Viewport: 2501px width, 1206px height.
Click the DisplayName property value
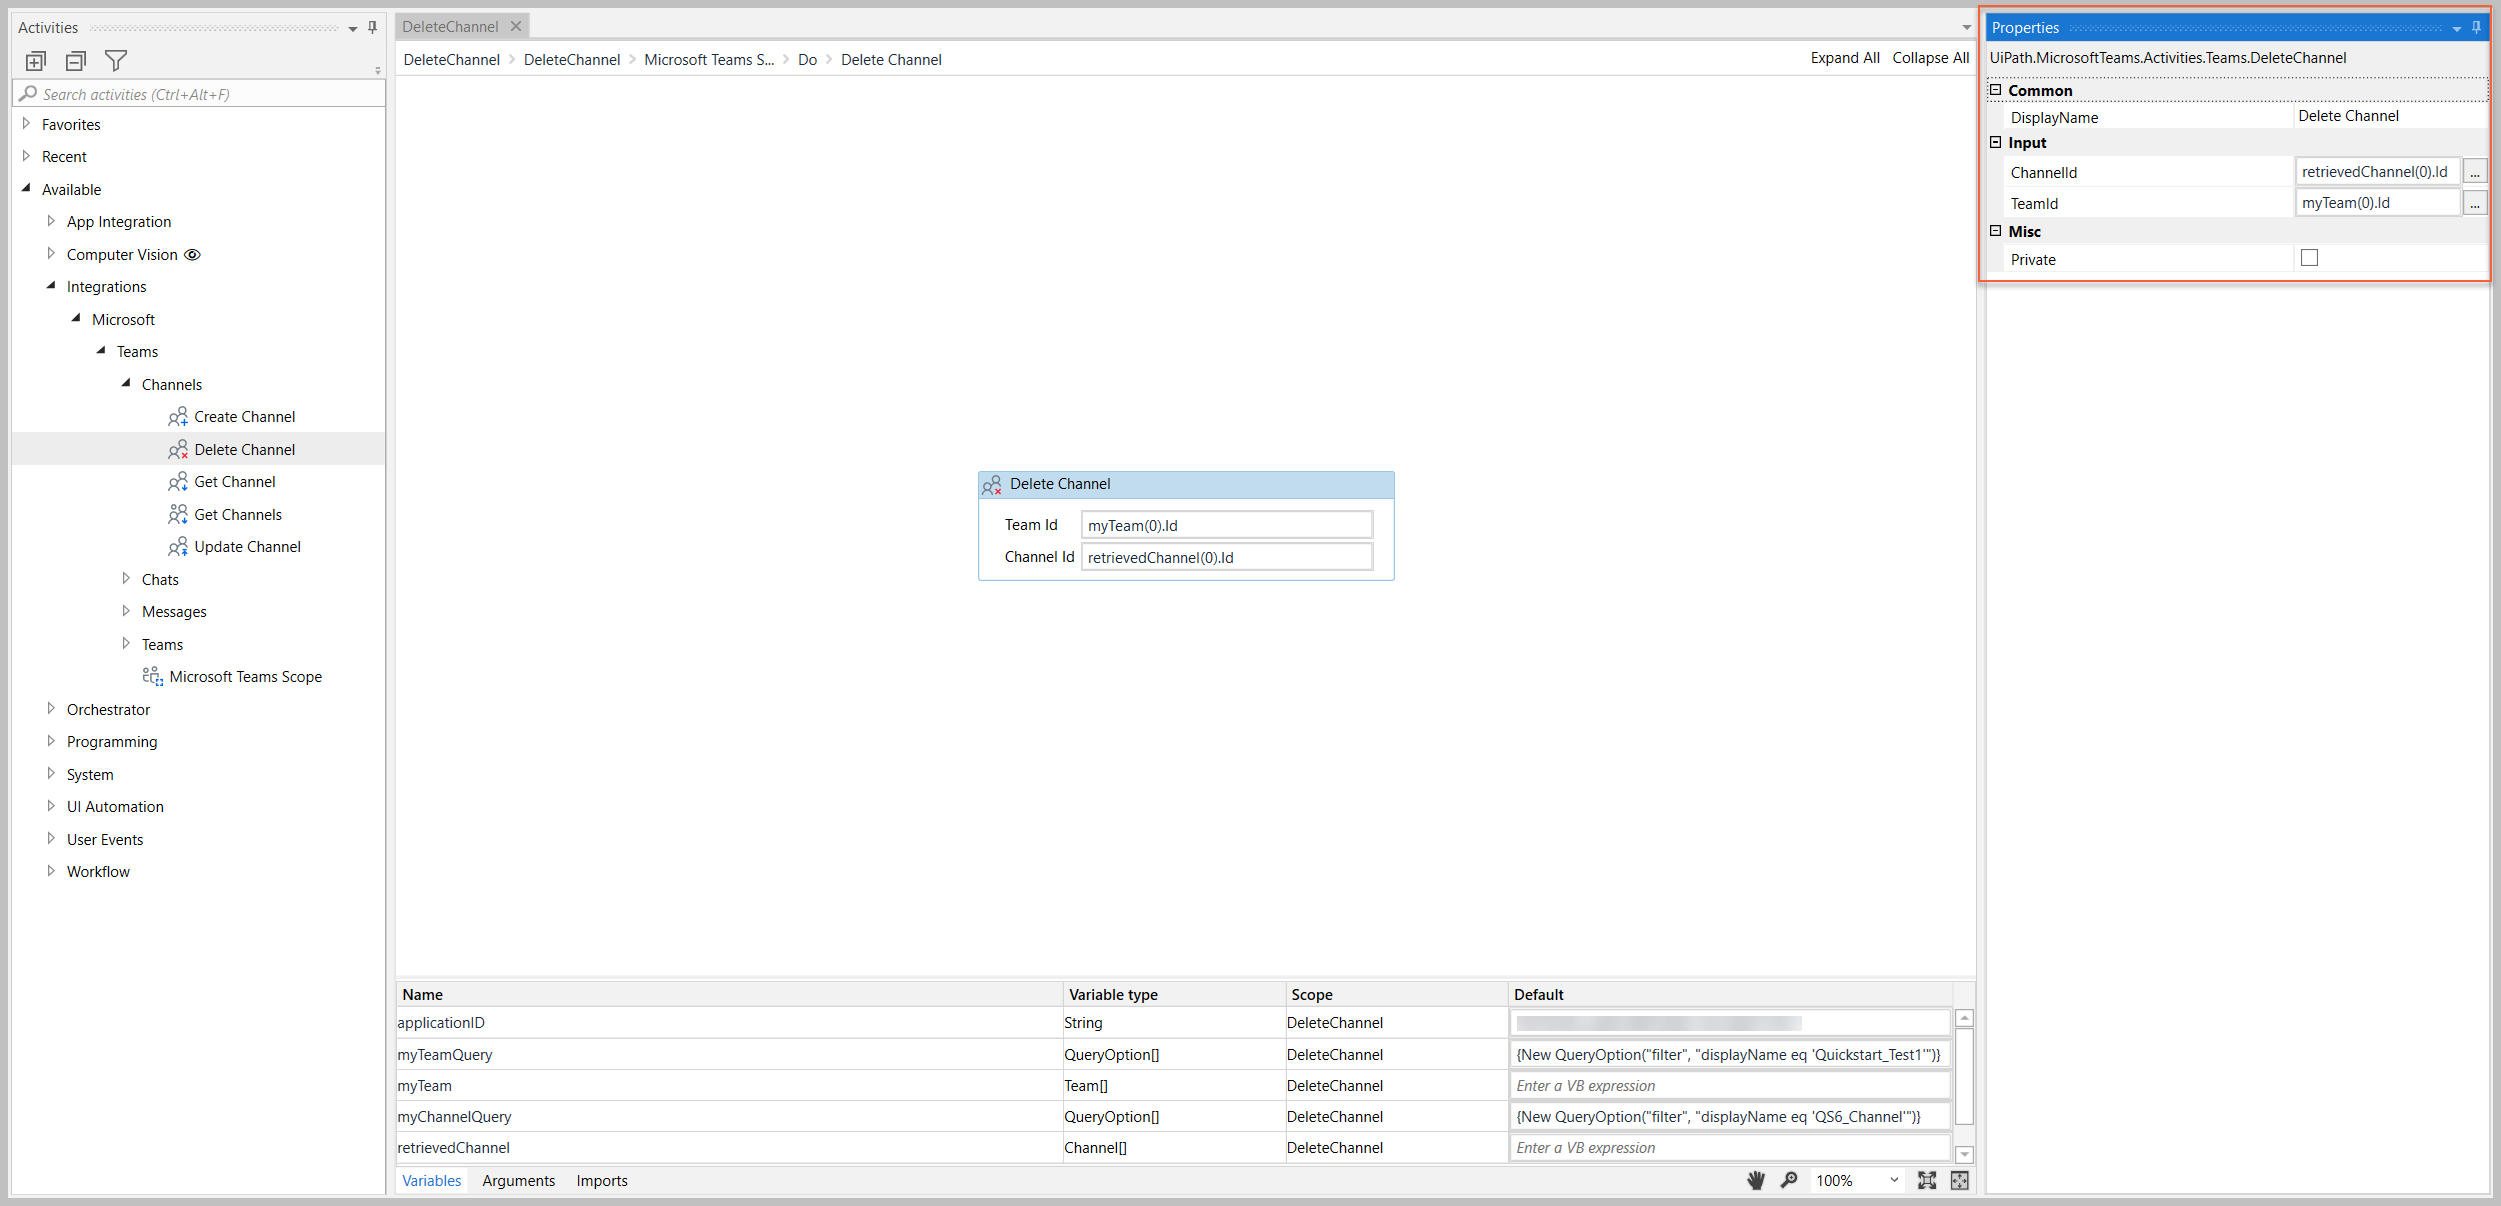(2390, 116)
